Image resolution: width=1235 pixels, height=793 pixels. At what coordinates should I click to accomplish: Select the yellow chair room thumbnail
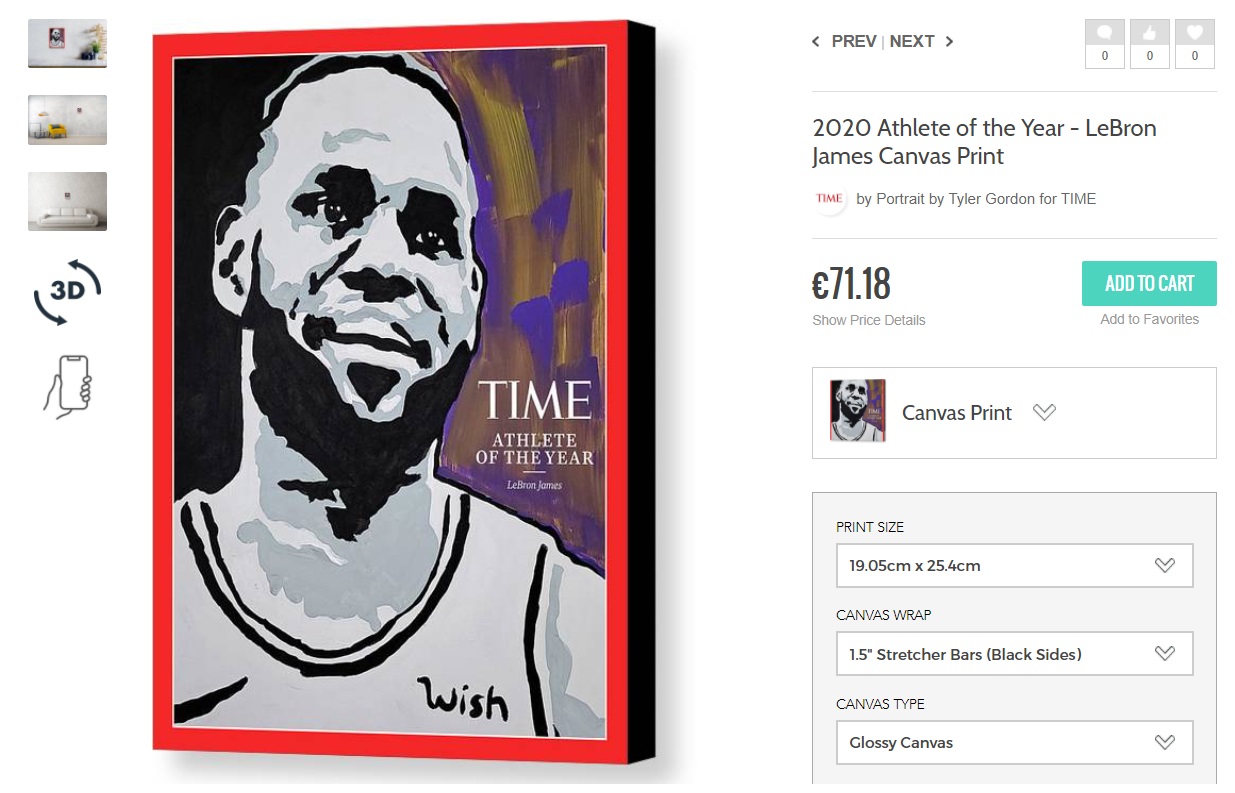(x=67, y=120)
